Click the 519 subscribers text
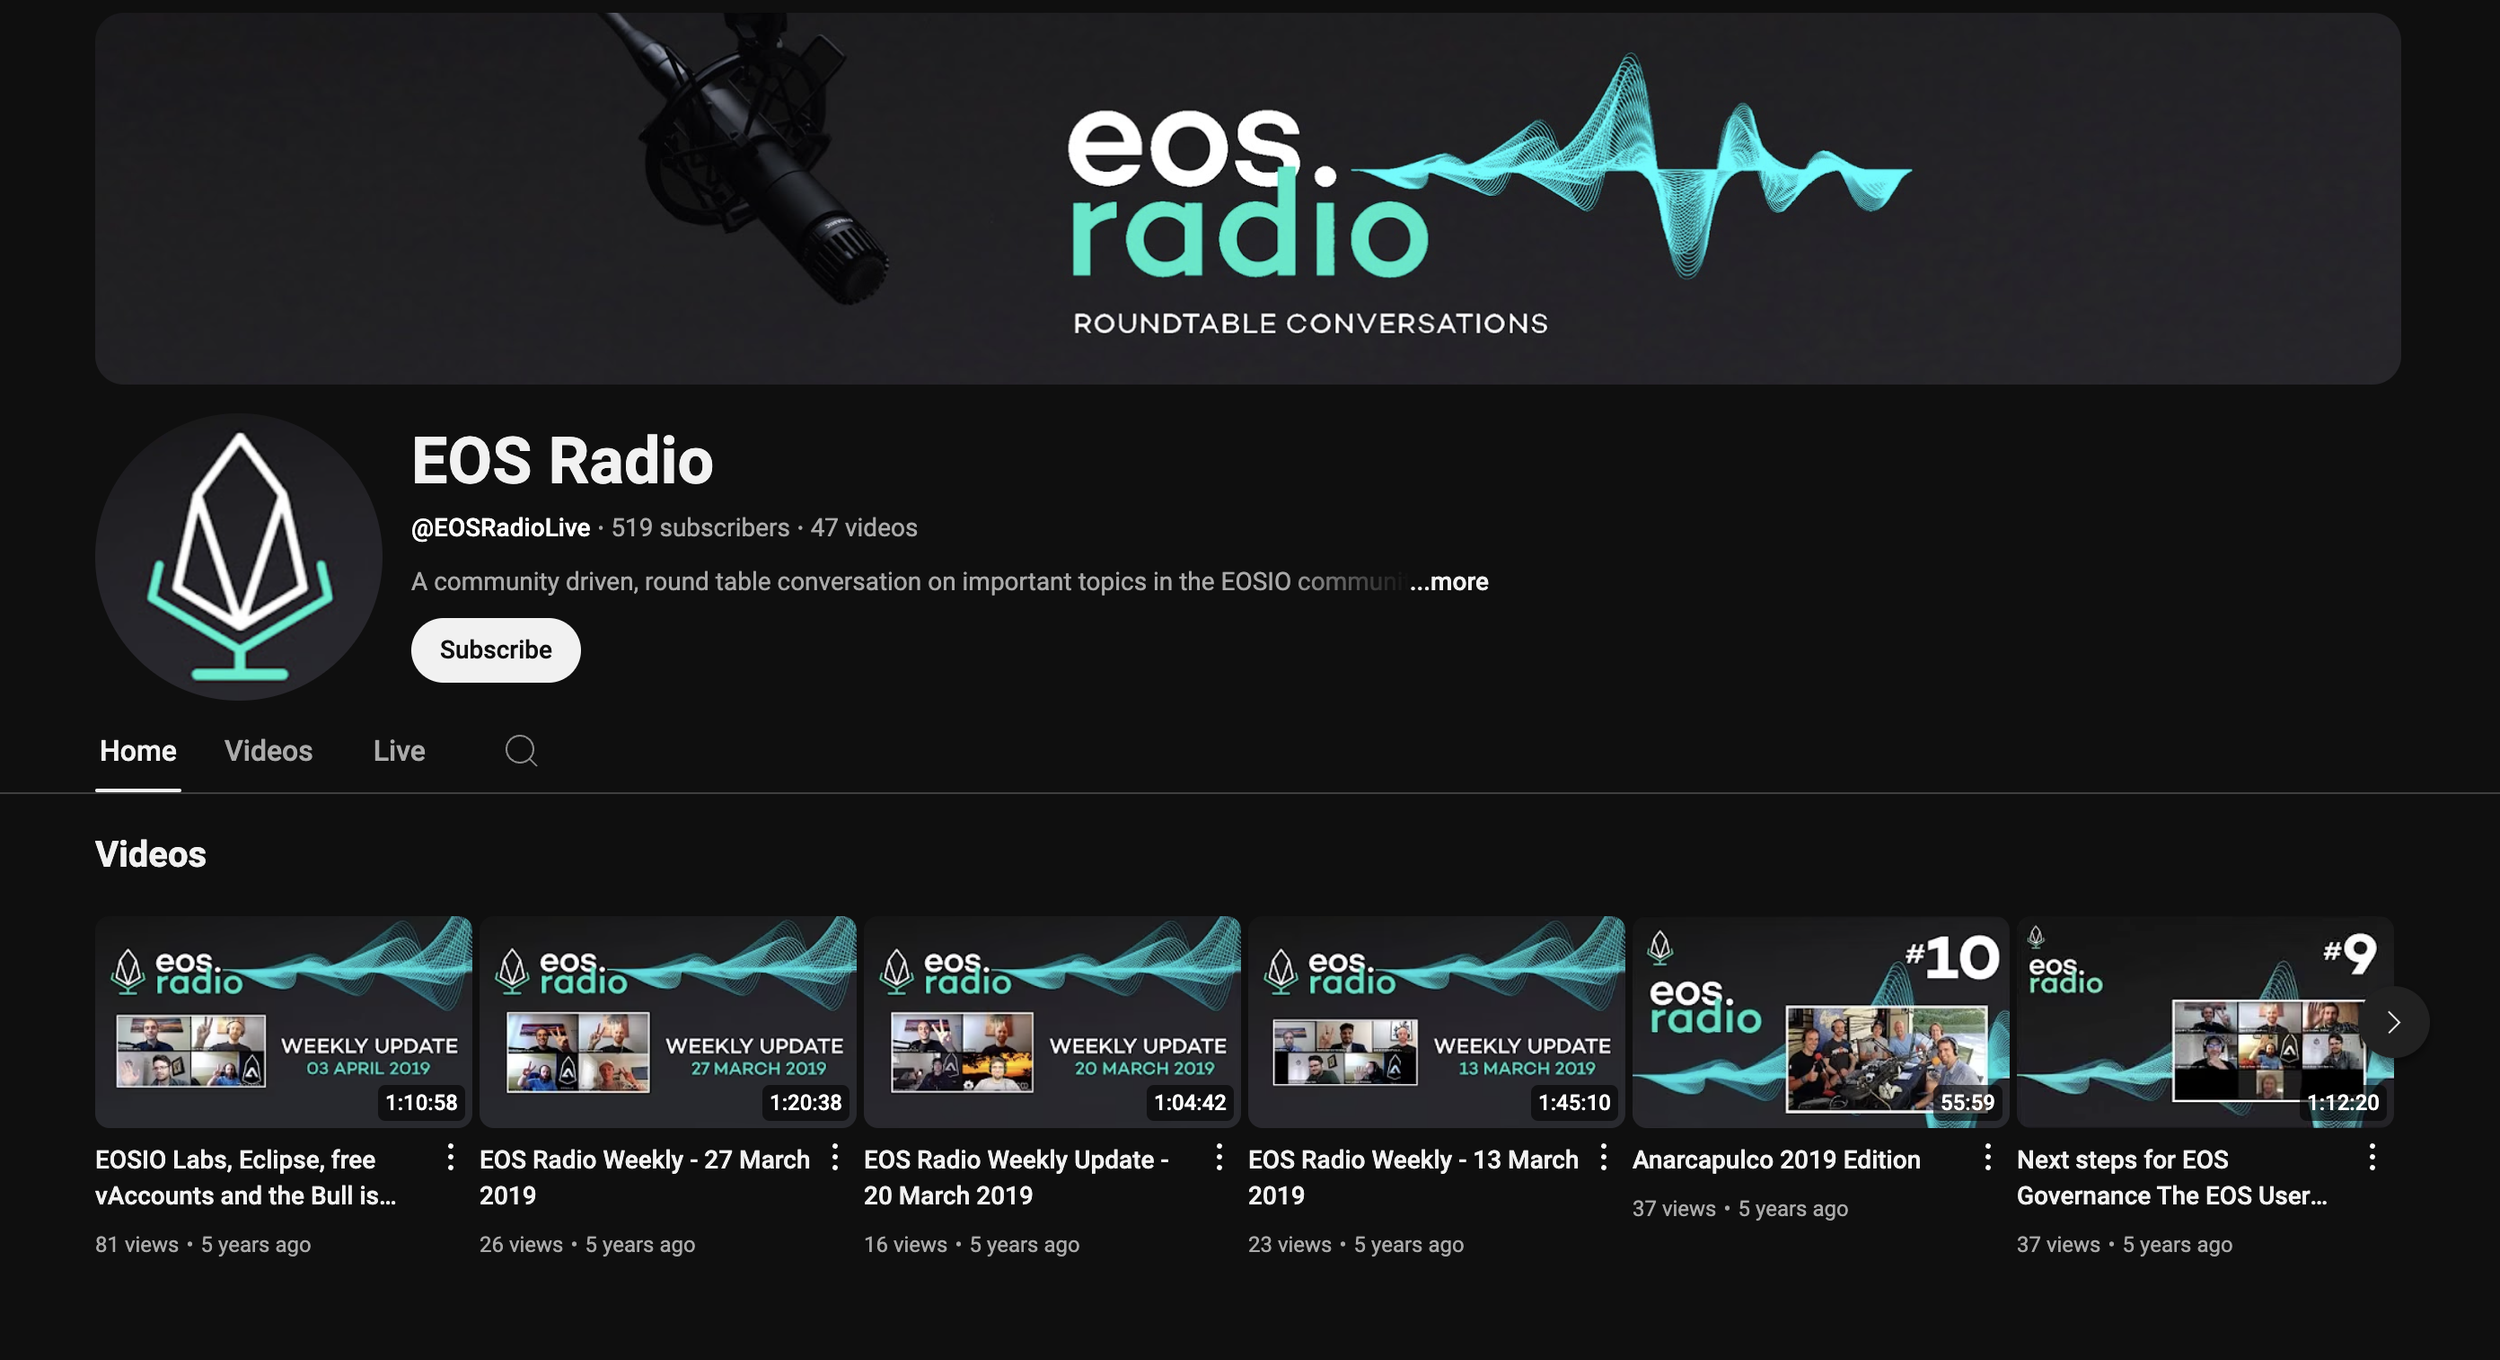Viewport: 2500px width, 1360px height. tap(700, 528)
